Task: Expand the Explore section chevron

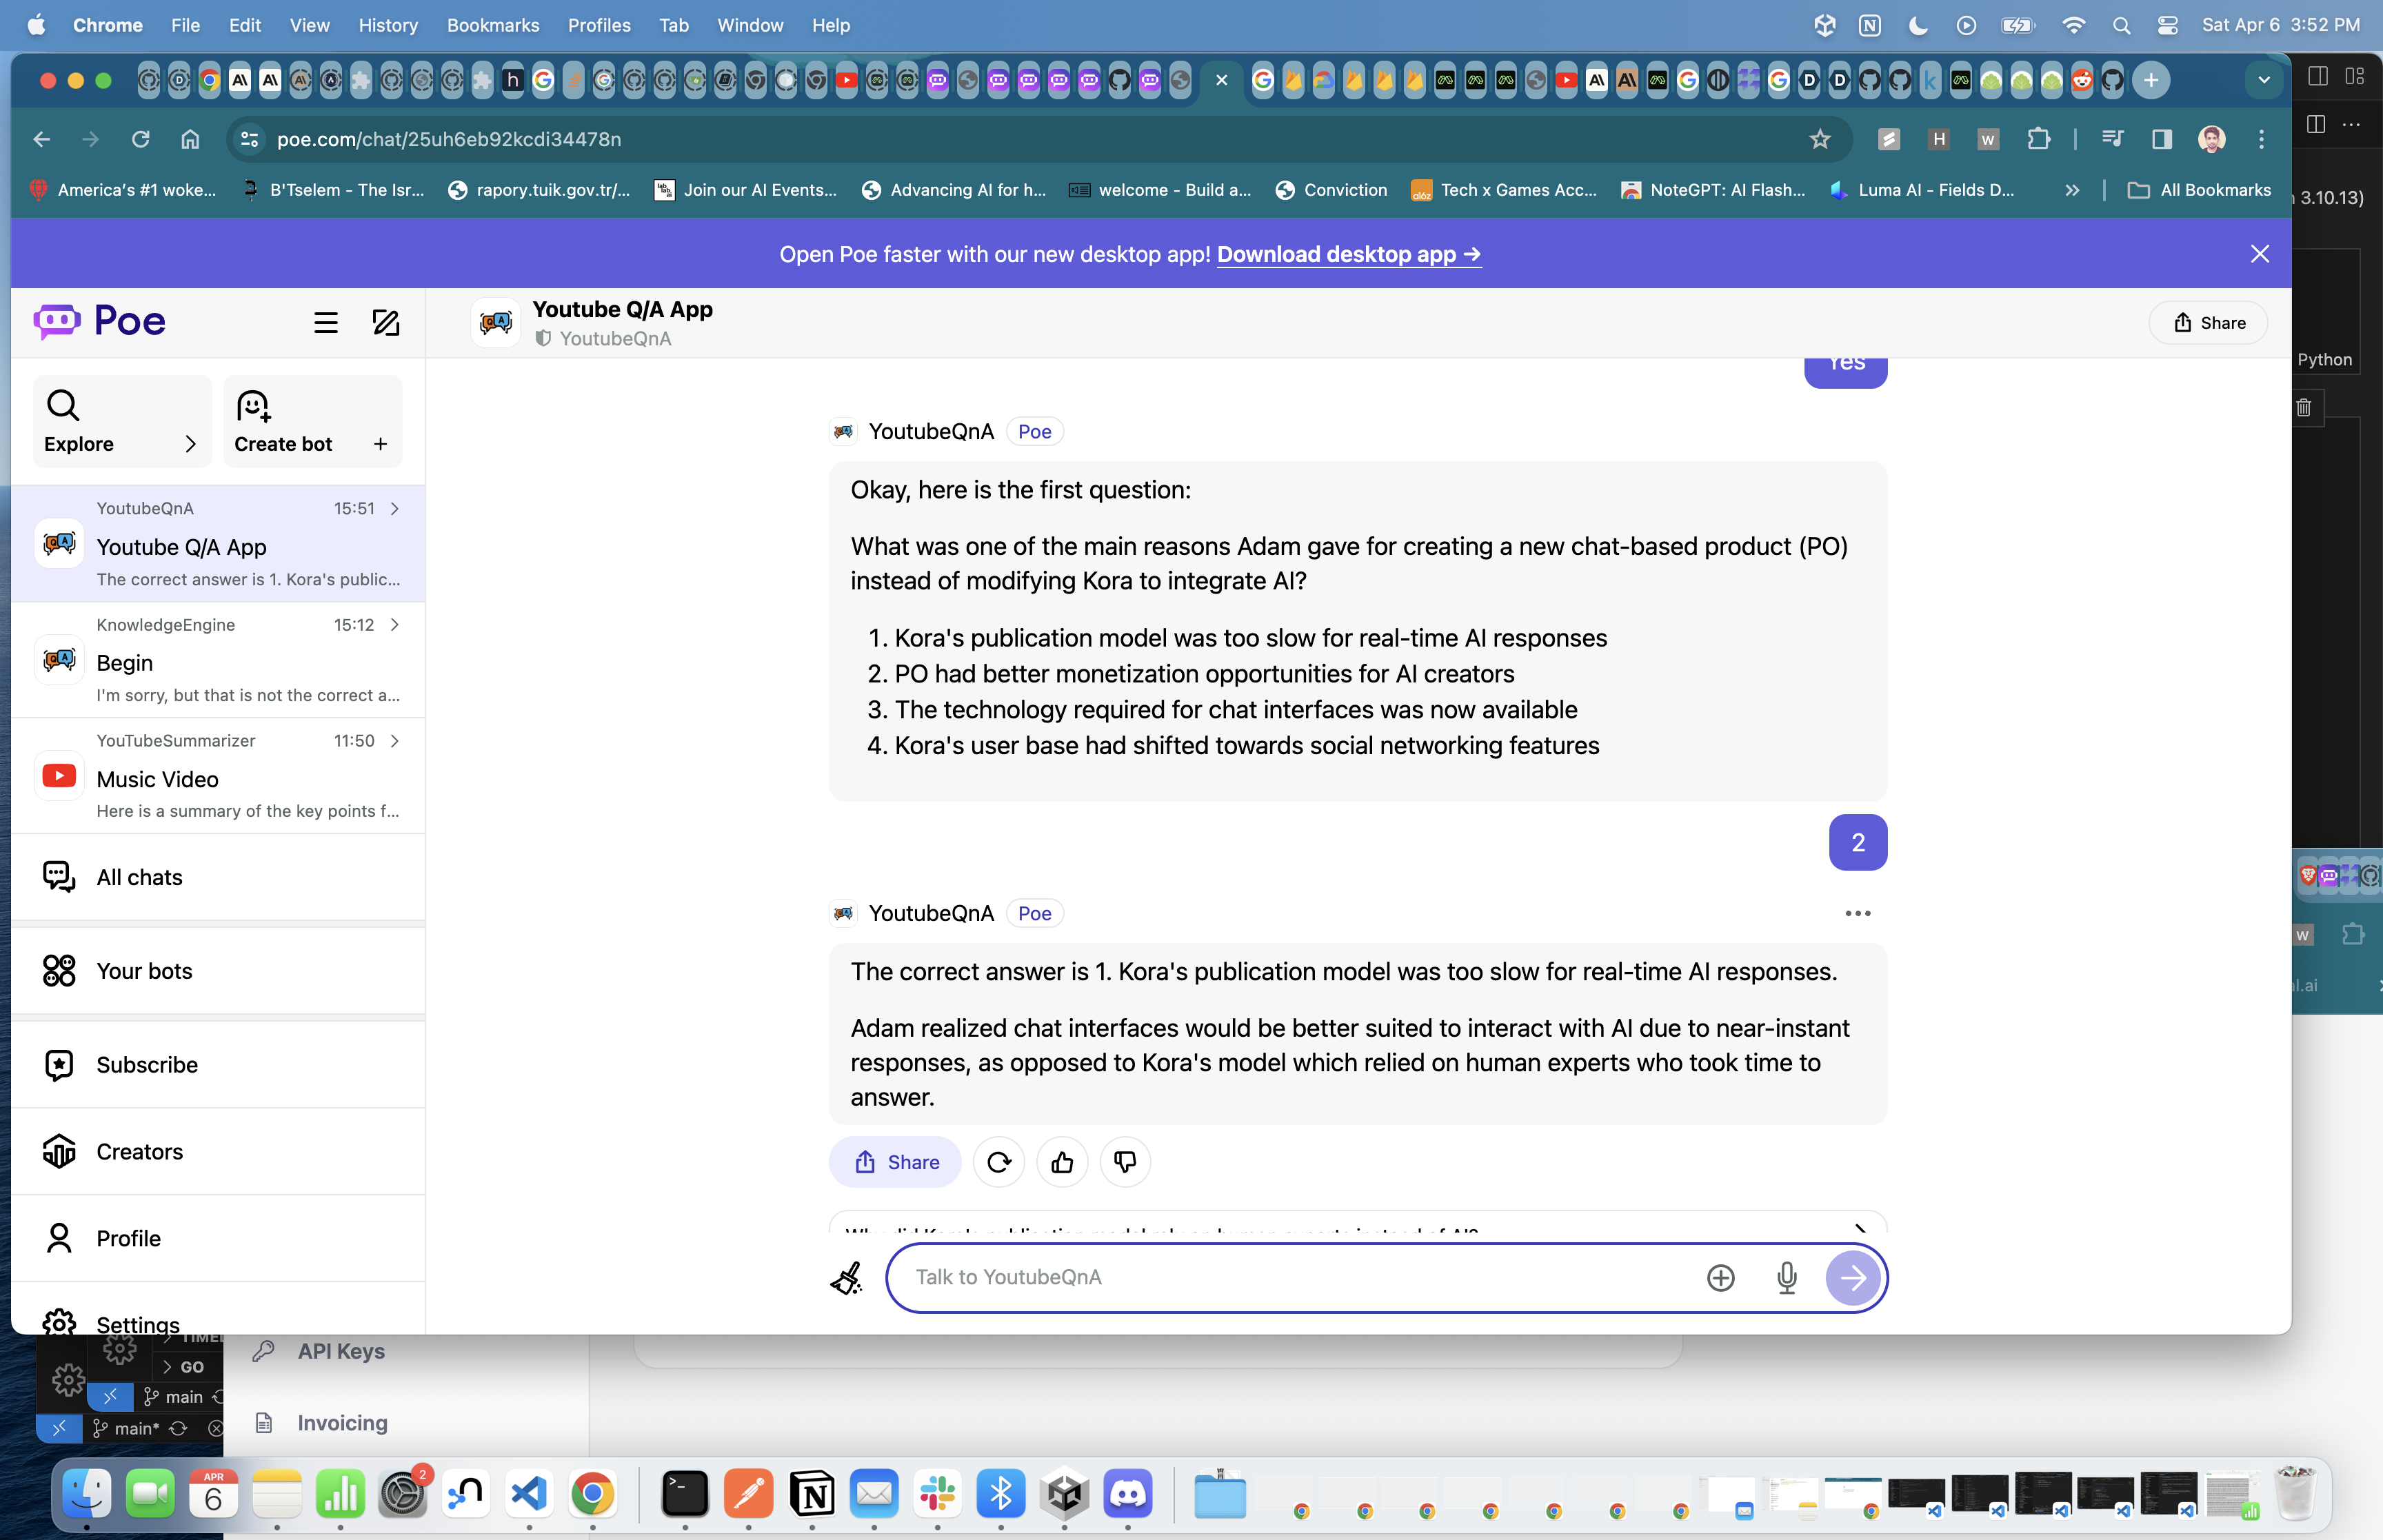Action: coord(190,444)
